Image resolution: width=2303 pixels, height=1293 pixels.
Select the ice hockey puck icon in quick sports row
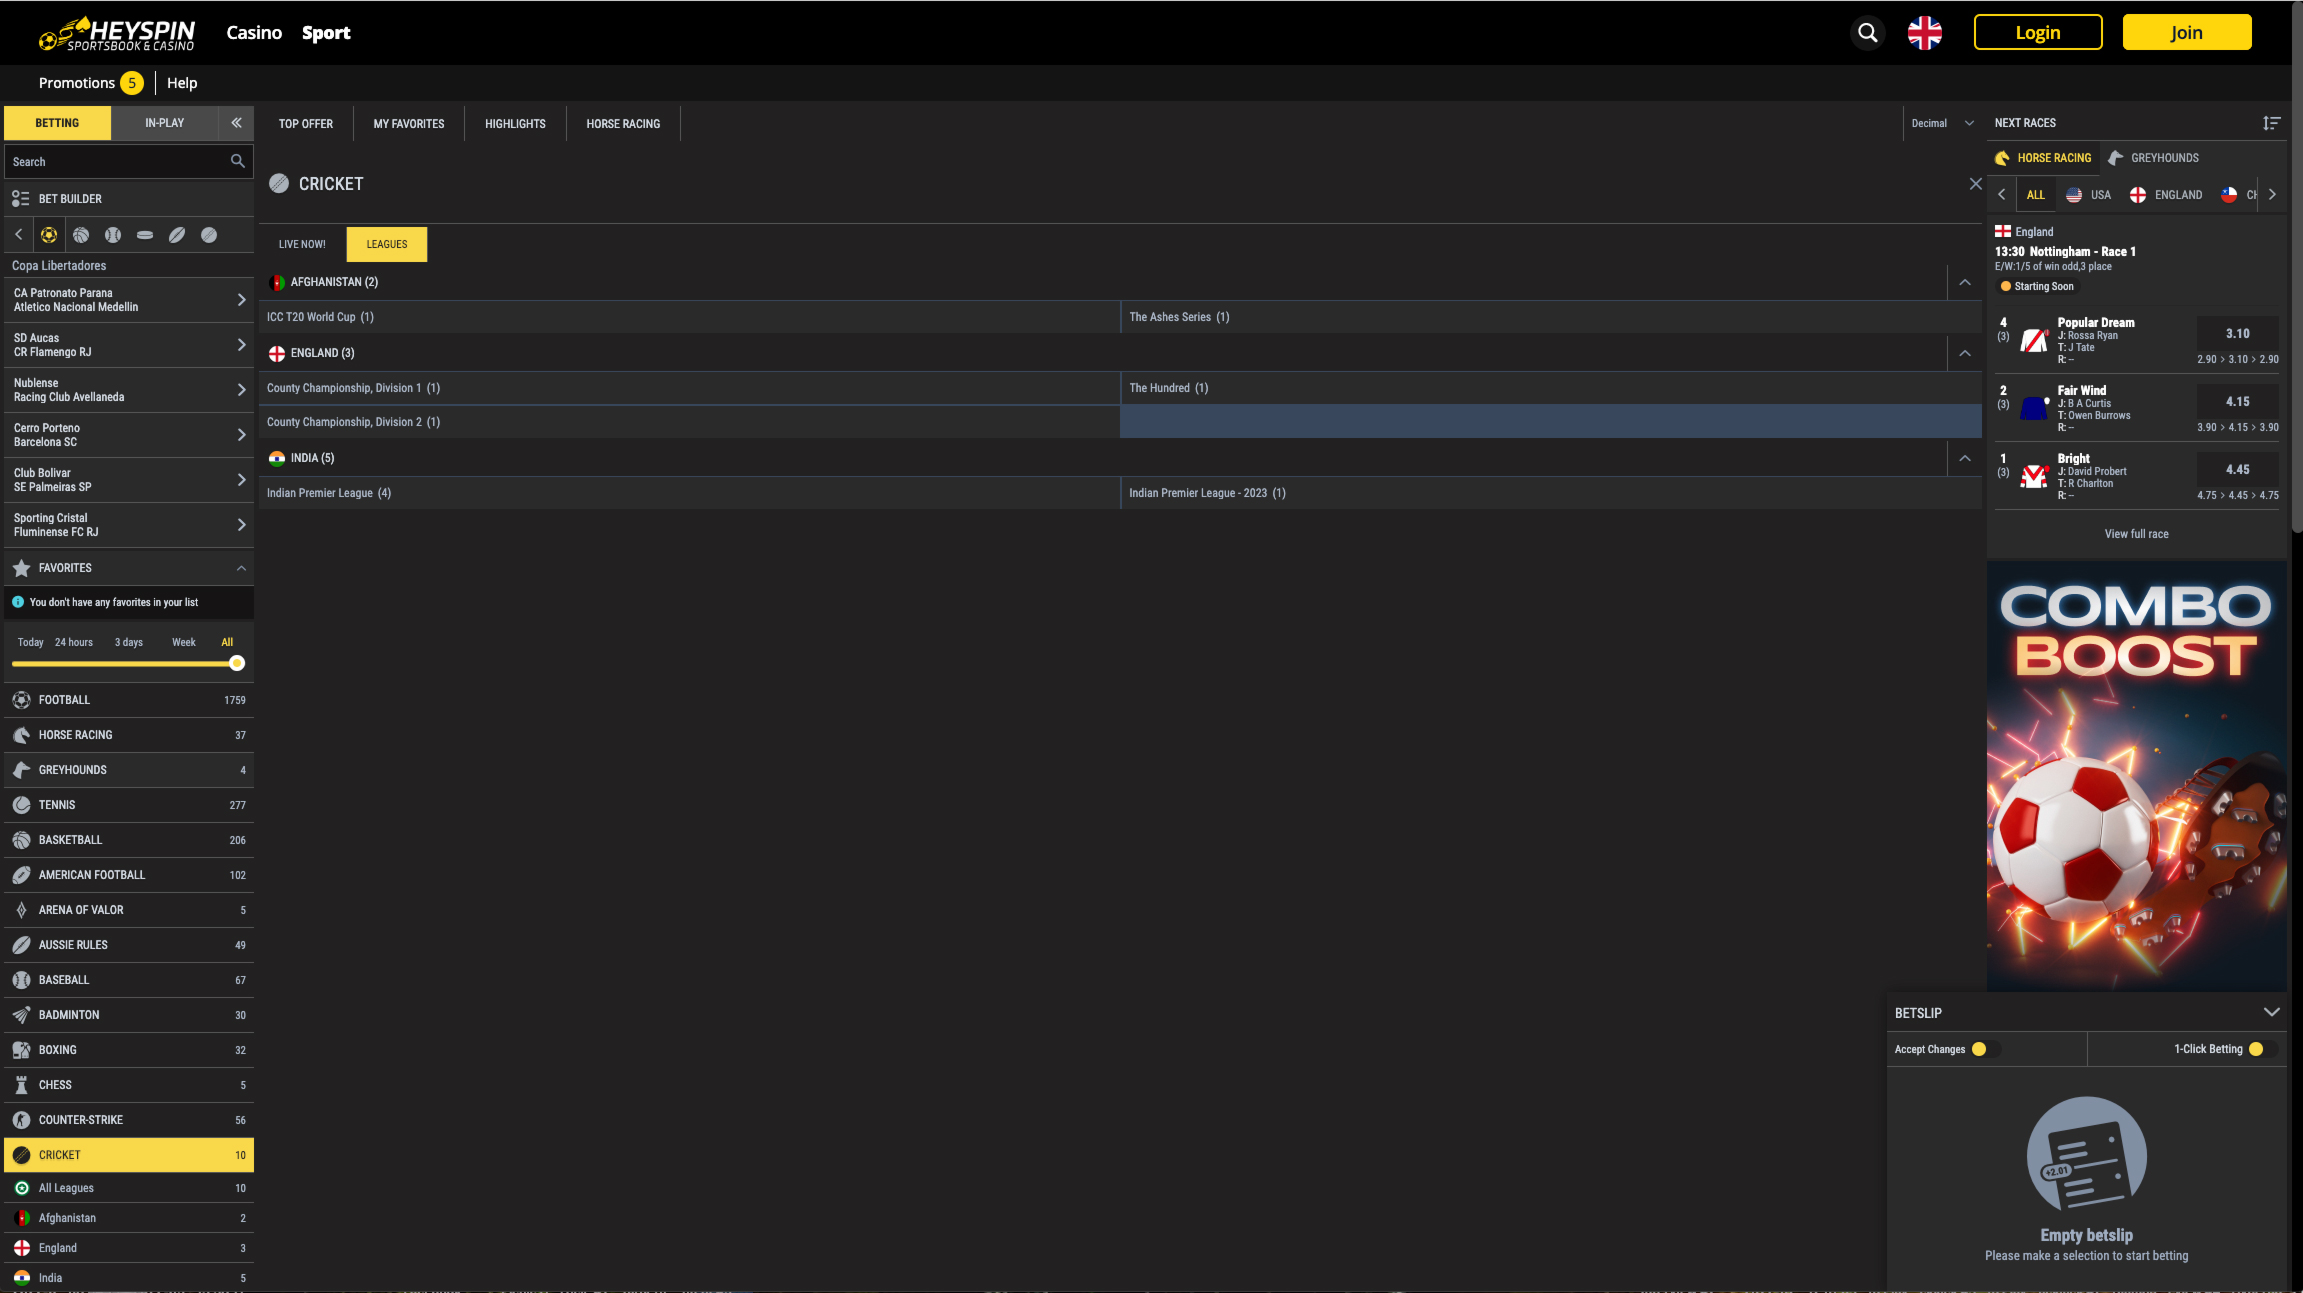click(x=145, y=235)
